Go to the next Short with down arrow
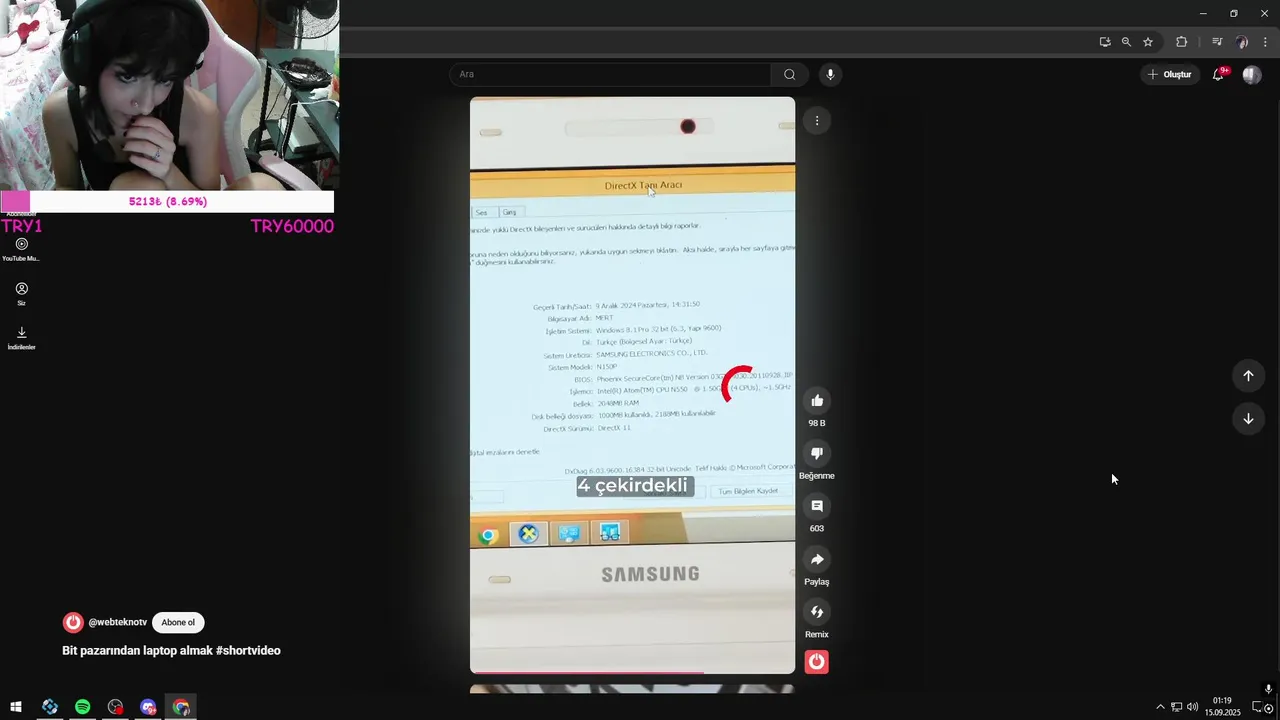The height and width of the screenshot is (720, 1280). pos(1248,419)
